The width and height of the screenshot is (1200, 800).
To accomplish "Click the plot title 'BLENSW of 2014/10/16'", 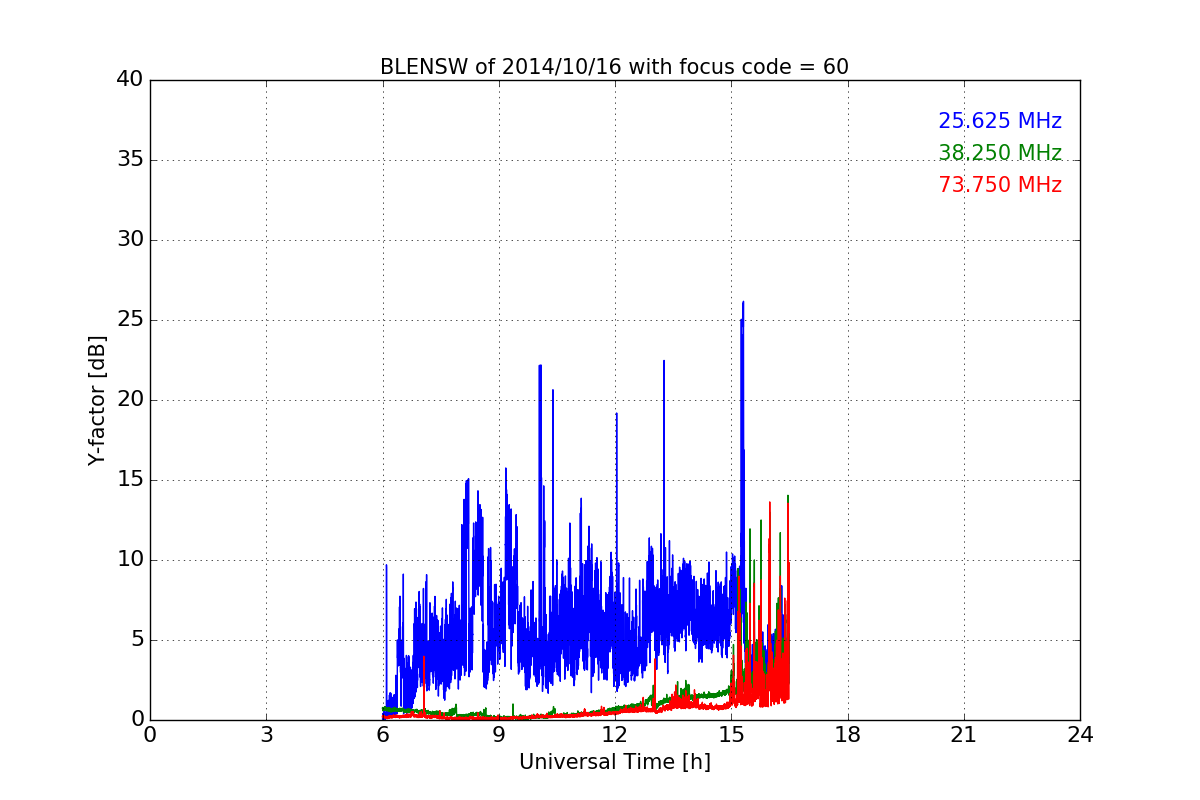I will coord(614,67).
